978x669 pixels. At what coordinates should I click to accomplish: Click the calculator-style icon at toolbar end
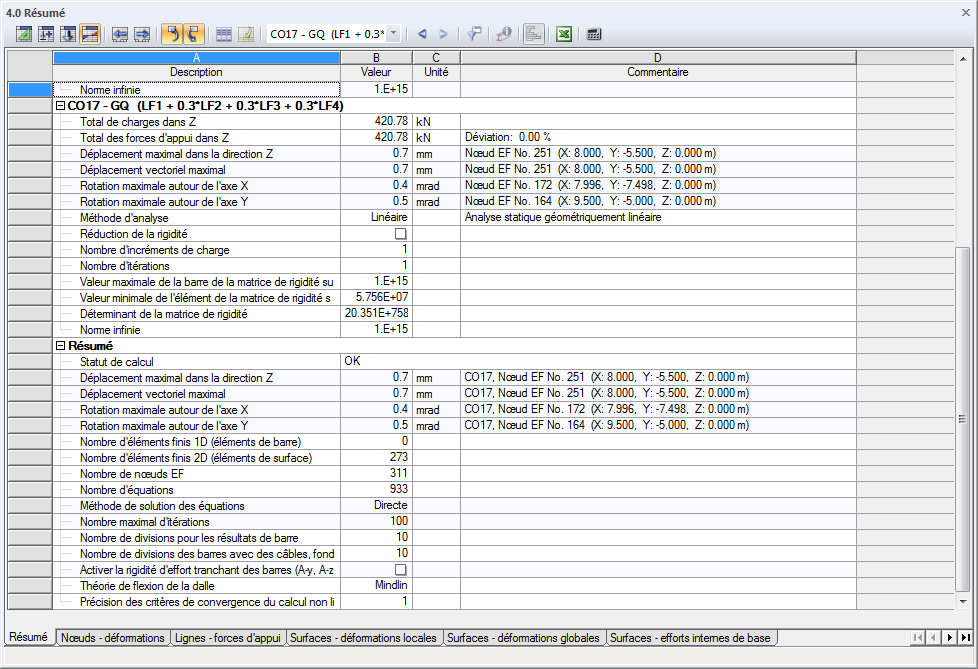point(594,34)
